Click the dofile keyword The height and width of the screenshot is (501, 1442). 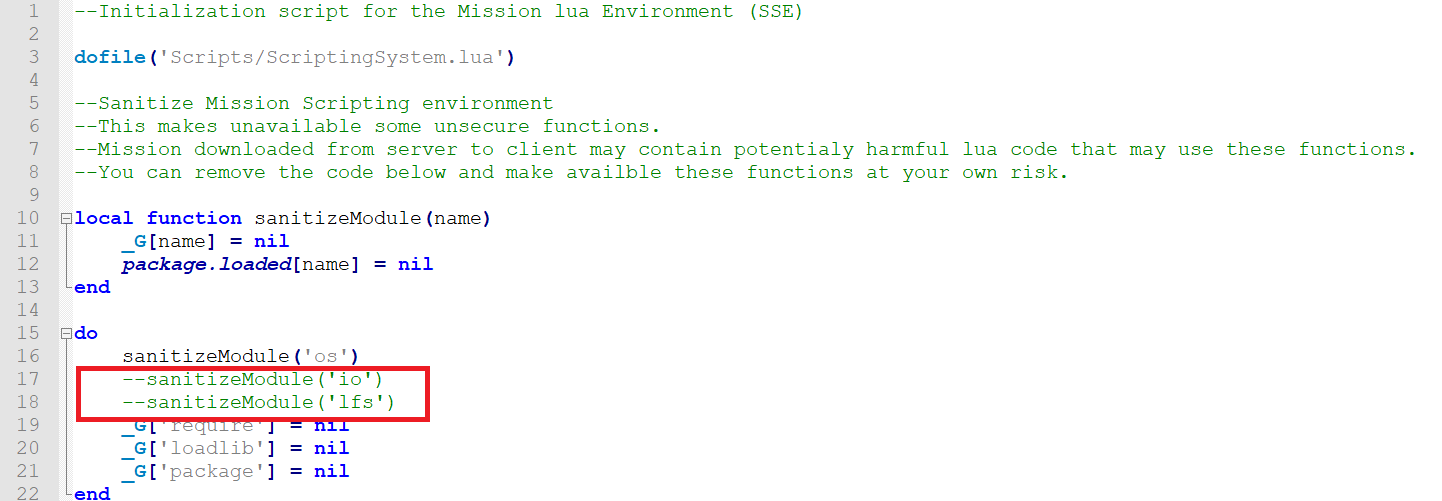tap(110, 57)
